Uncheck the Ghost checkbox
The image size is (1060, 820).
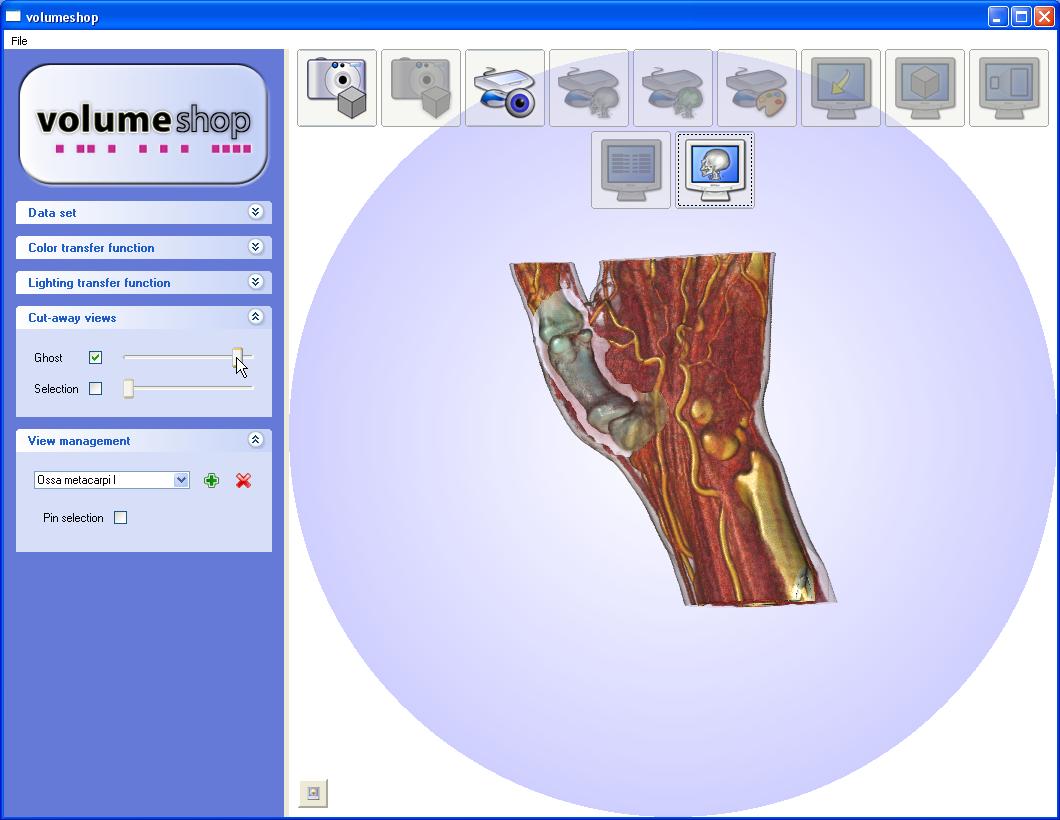pos(95,358)
